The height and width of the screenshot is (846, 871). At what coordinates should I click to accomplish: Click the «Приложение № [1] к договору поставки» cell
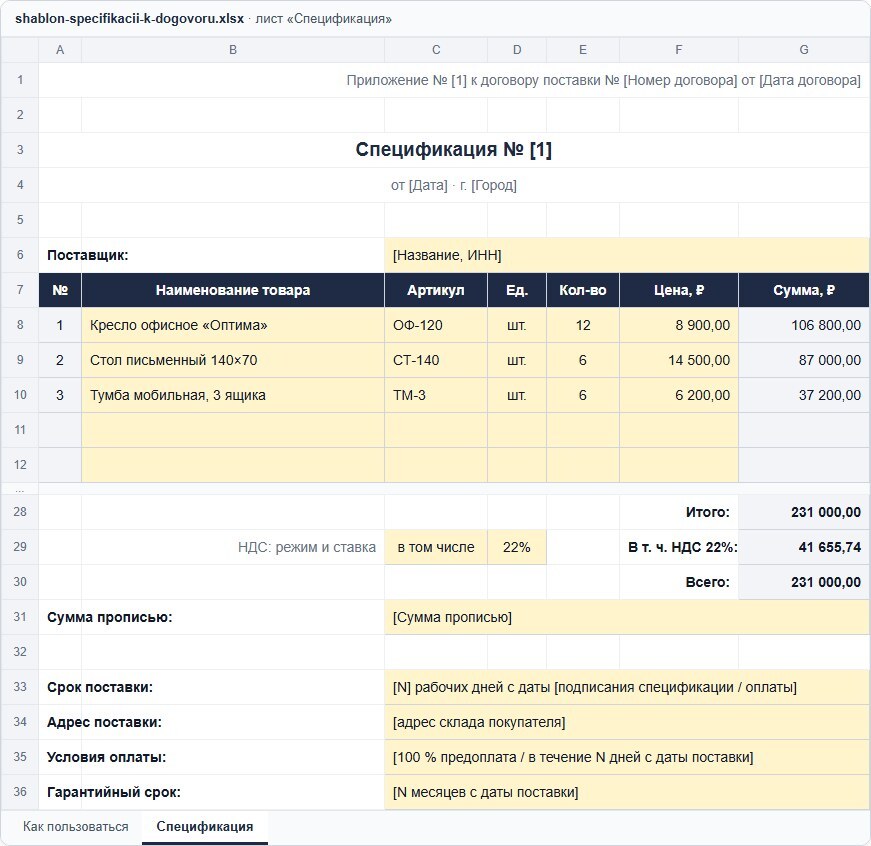[x=454, y=80]
